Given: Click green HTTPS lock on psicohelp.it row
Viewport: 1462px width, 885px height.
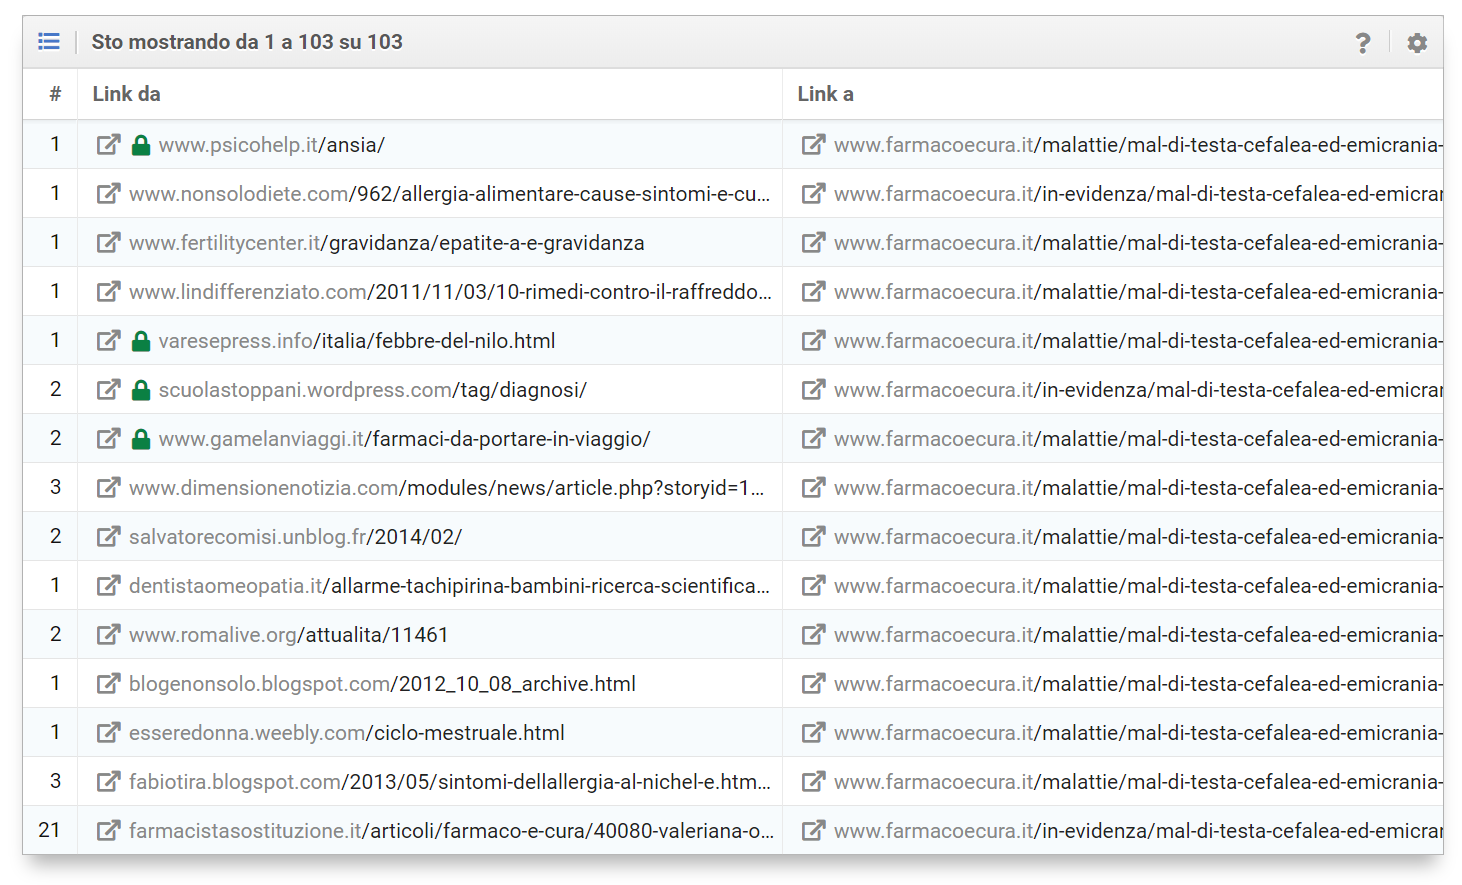Looking at the screenshot, I should [x=141, y=145].
